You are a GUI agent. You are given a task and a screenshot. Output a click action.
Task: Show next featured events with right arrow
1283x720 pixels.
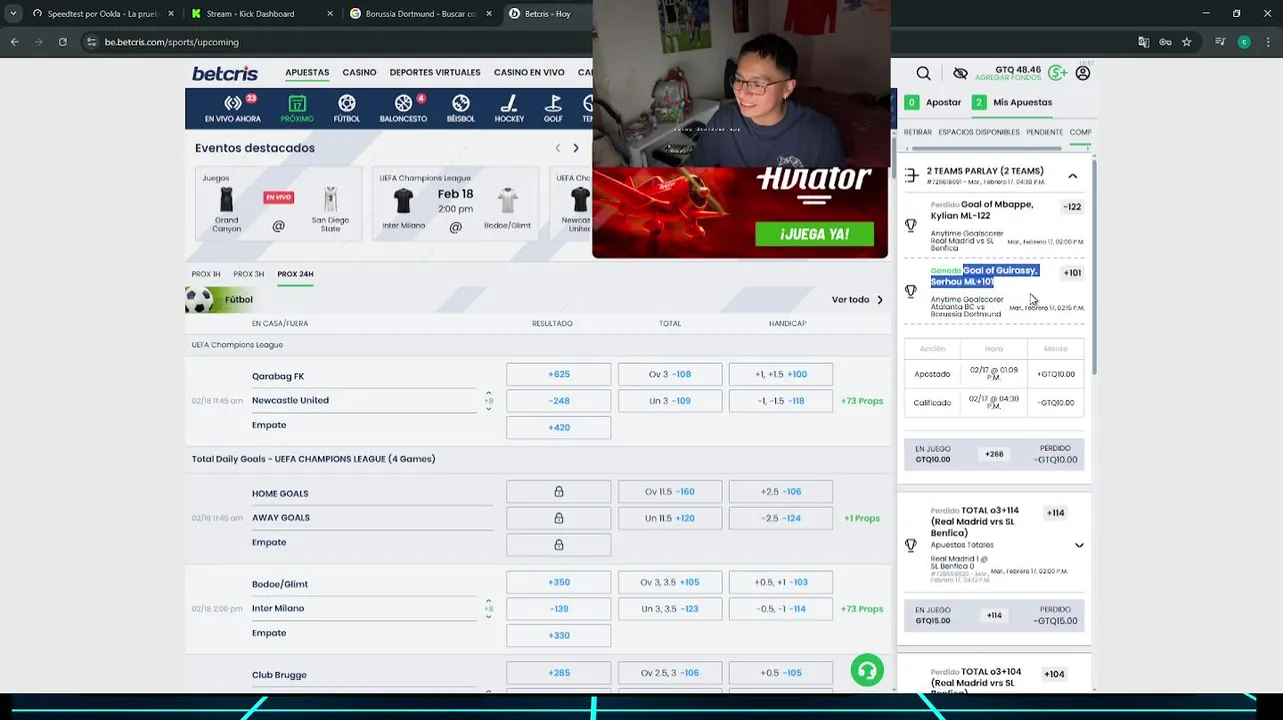click(576, 148)
